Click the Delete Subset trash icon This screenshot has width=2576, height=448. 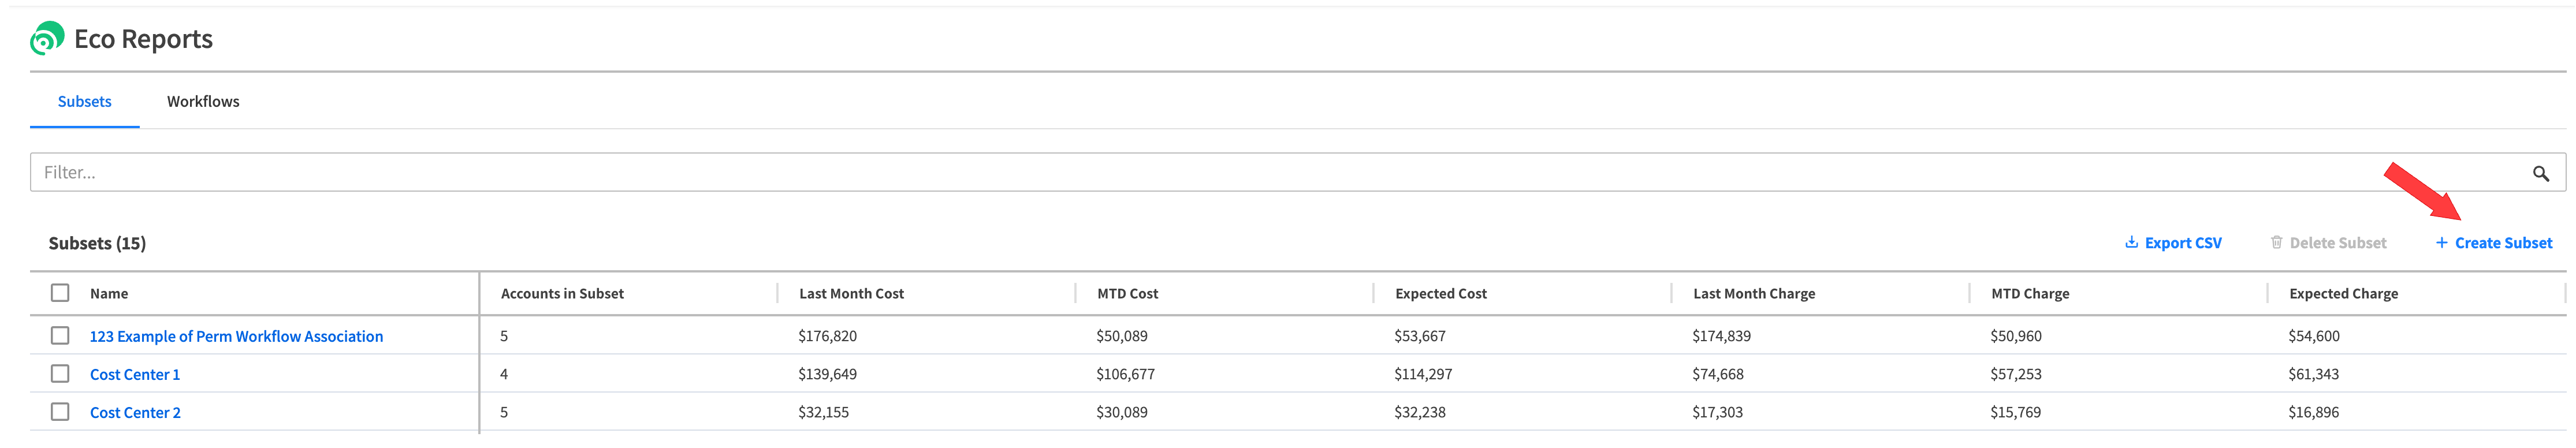2276,243
